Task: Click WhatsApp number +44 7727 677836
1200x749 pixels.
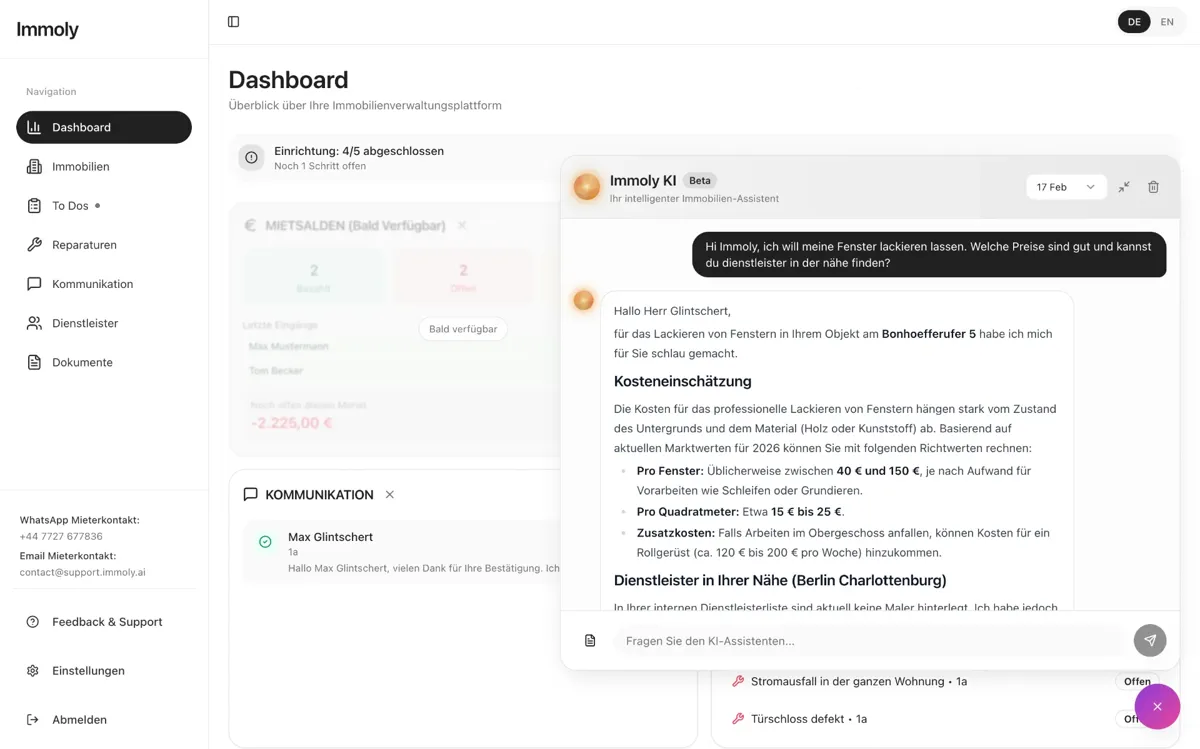Action: [x=61, y=537]
